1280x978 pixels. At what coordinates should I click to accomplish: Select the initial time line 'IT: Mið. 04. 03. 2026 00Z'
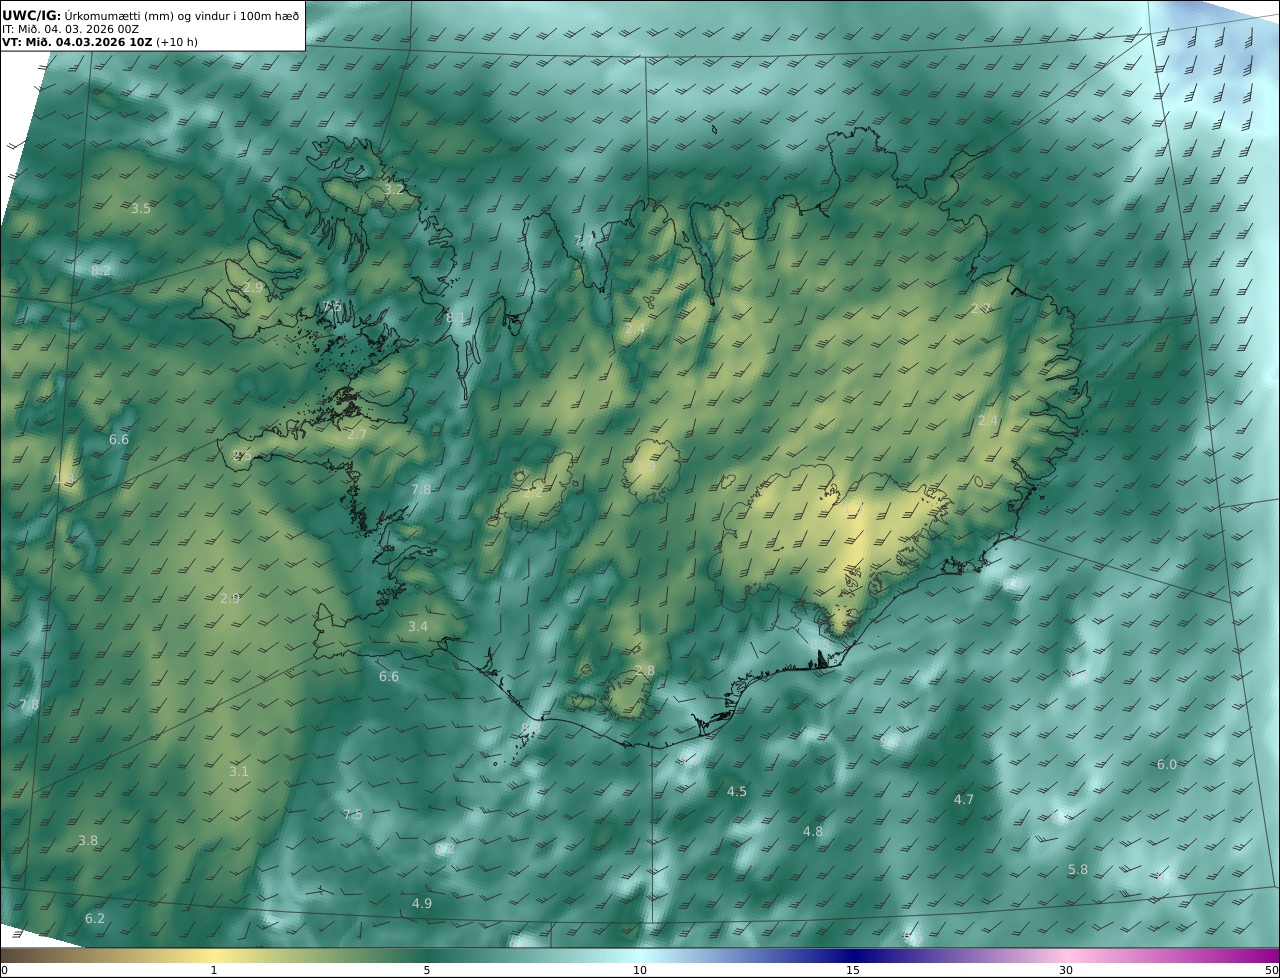71,29
